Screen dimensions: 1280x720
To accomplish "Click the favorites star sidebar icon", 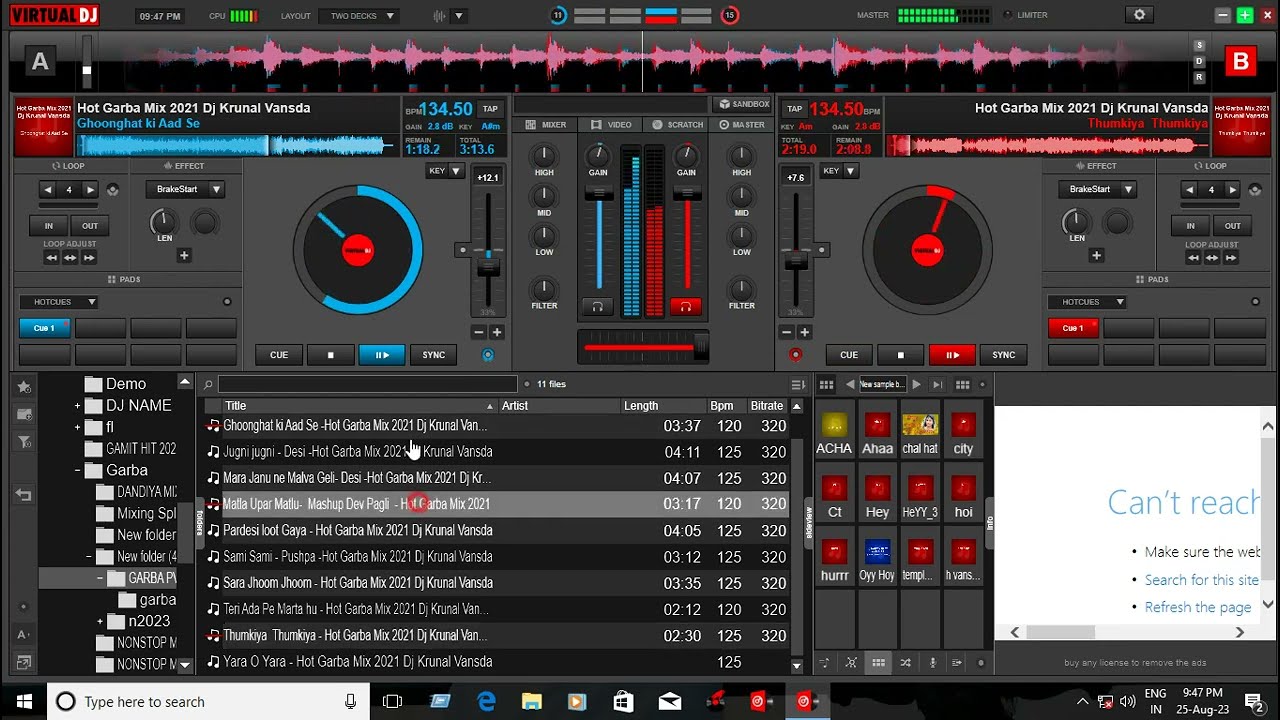I will [x=24, y=387].
